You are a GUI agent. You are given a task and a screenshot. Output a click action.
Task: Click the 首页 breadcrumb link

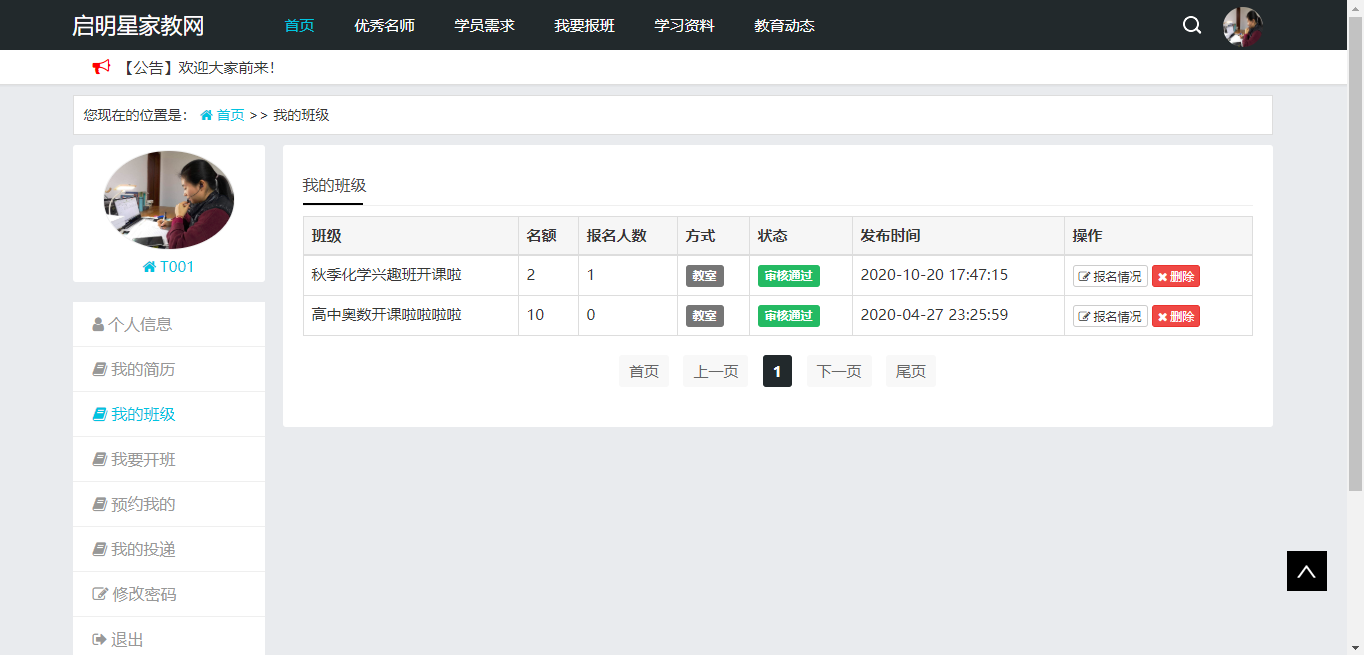[x=230, y=115]
